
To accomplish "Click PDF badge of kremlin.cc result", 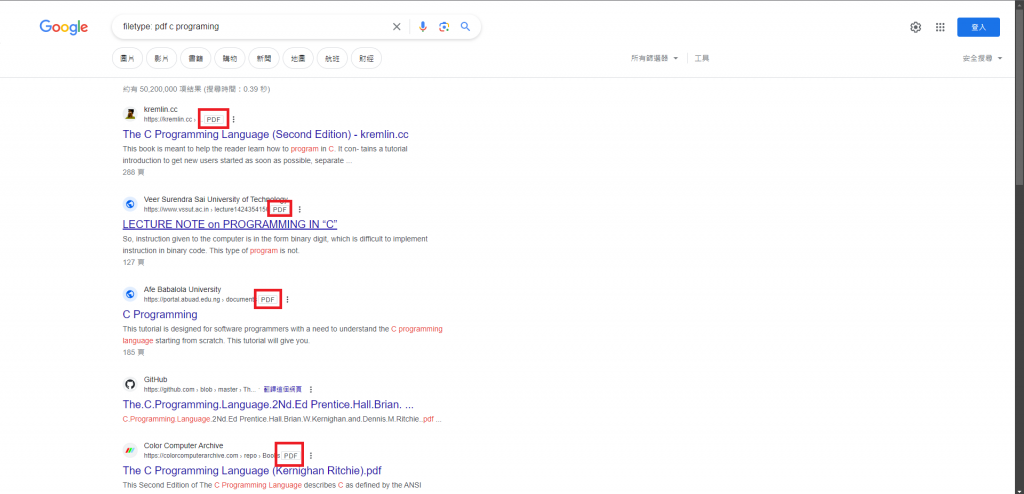I will click(214, 120).
